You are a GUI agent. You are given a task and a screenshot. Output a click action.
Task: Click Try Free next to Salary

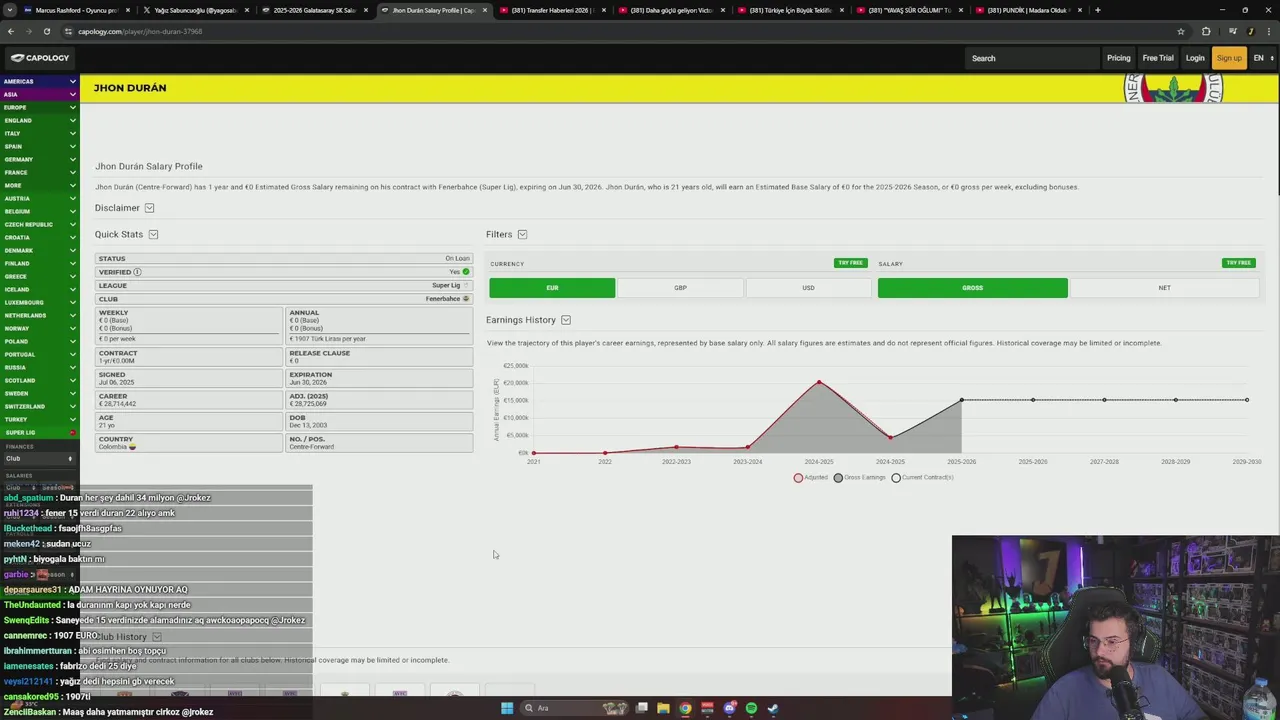point(1239,263)
